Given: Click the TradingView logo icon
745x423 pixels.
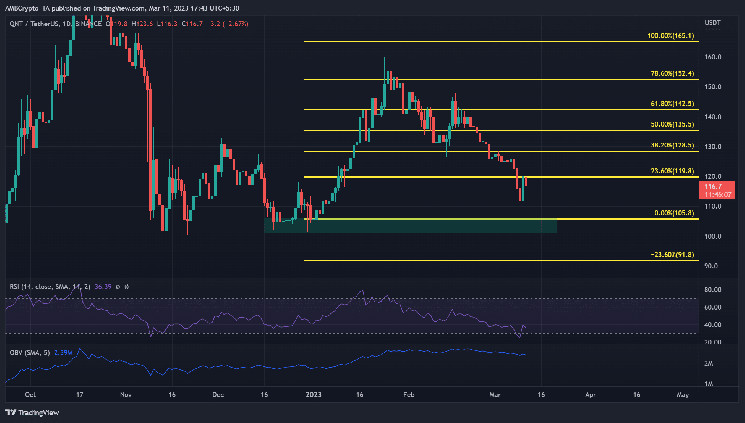Looking at the screenshot, I should tap(10, 412).
